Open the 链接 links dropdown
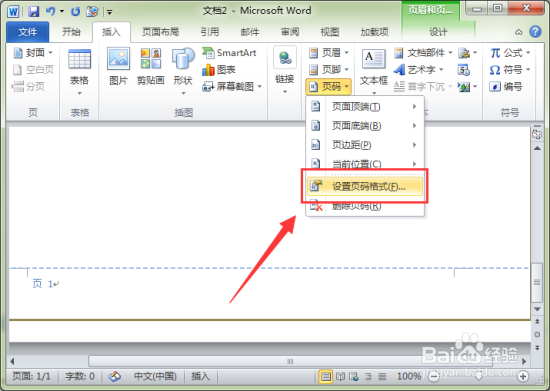This screenshot has width=550, height=391. tap(285, 71)
